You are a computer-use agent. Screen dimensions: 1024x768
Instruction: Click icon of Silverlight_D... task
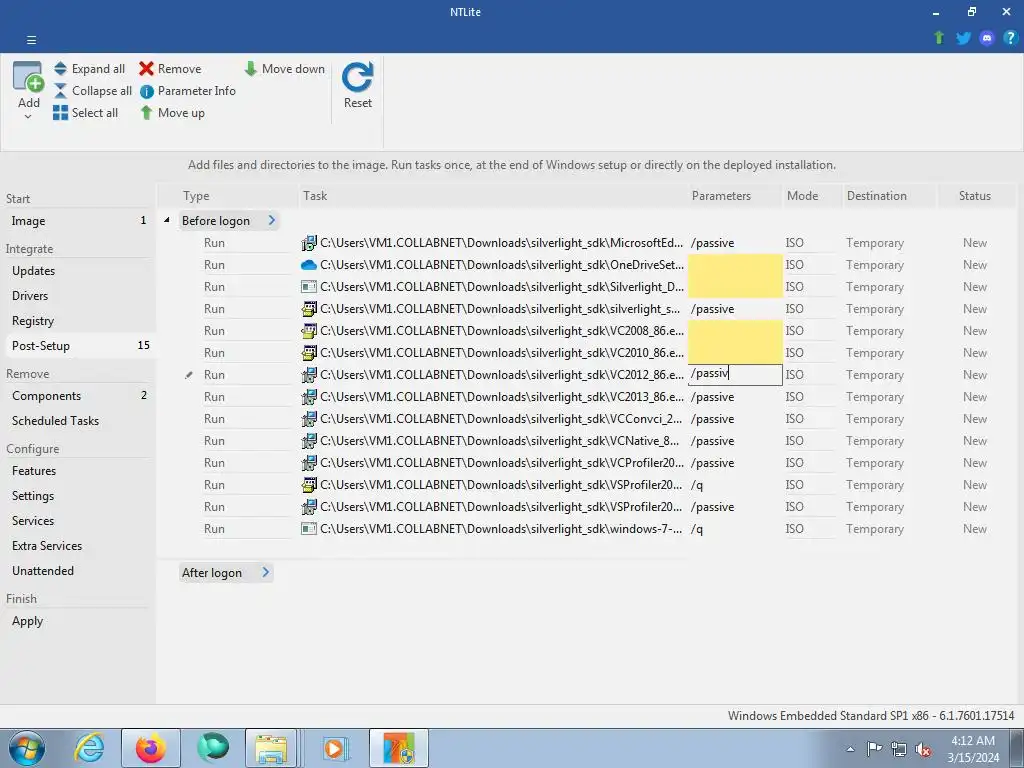(x=308, y=287)
